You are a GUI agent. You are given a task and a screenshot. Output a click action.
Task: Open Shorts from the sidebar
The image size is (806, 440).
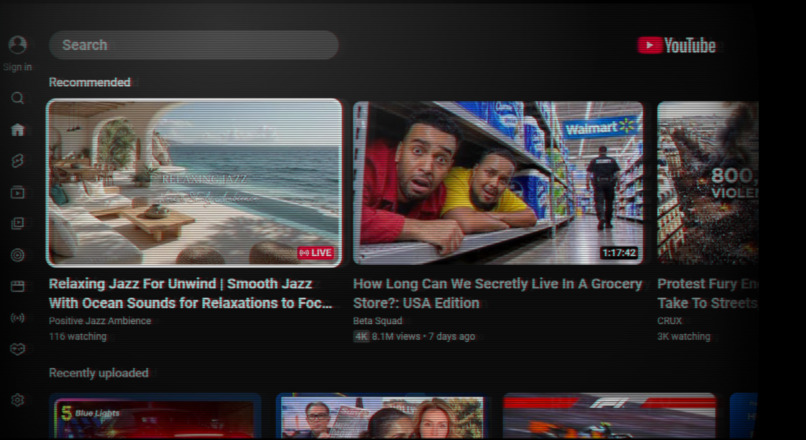tap(17, 161)
